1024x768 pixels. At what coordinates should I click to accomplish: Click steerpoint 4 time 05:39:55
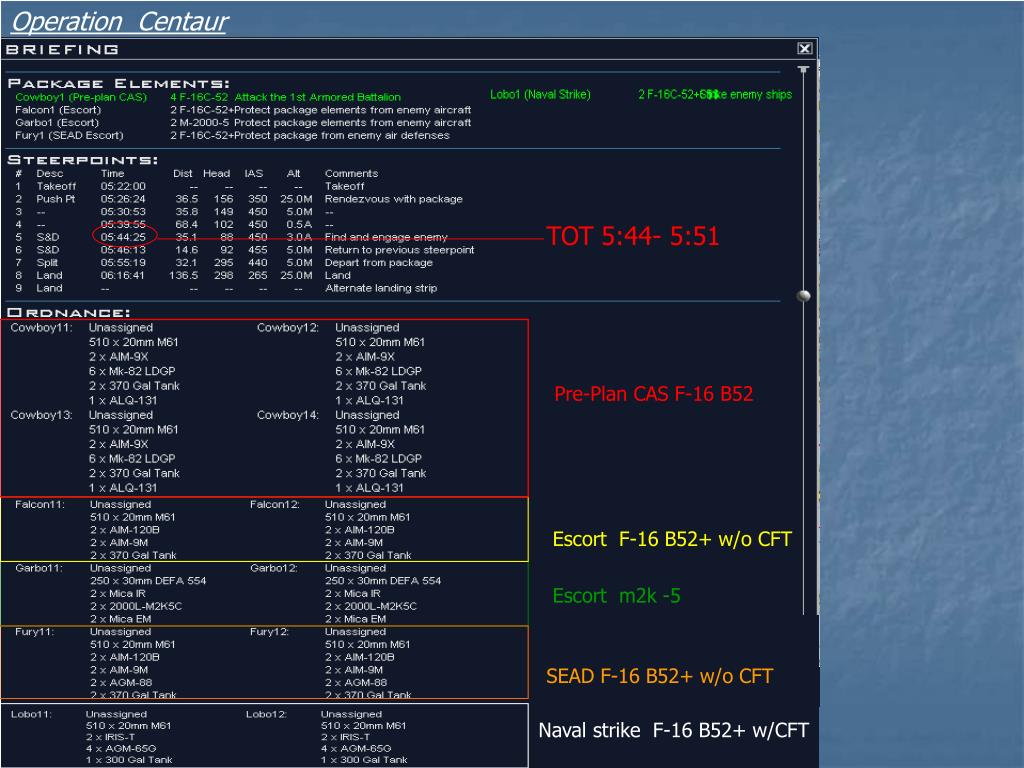point(123,224)
